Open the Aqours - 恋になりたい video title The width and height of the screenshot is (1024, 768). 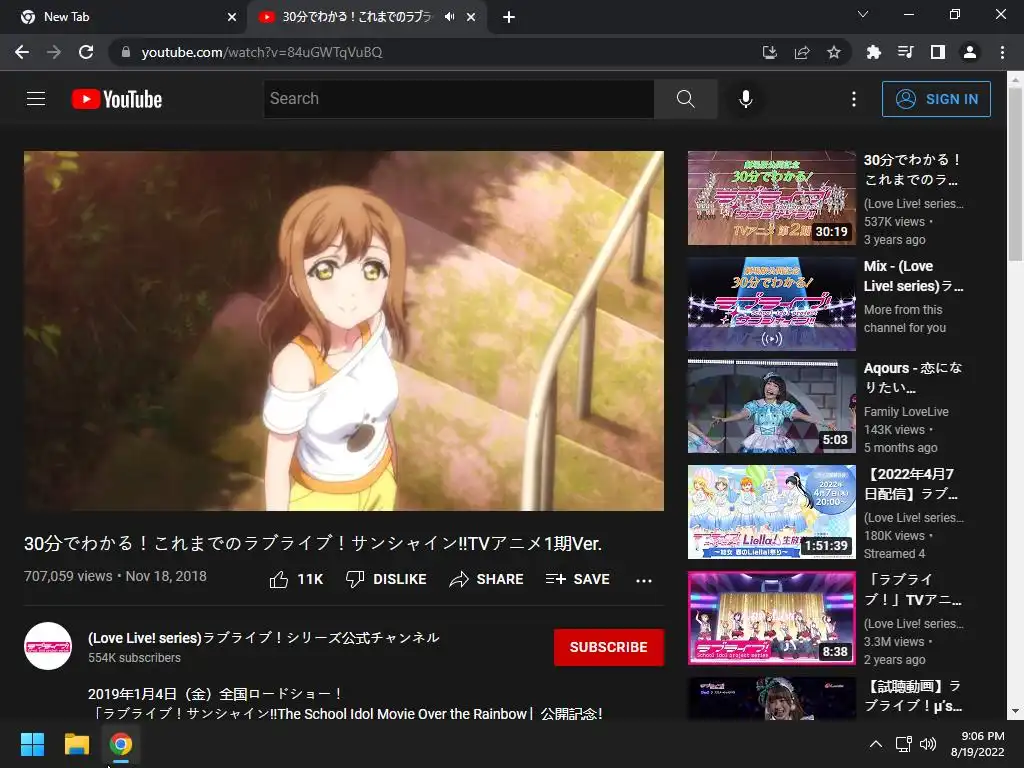(912, 377)
